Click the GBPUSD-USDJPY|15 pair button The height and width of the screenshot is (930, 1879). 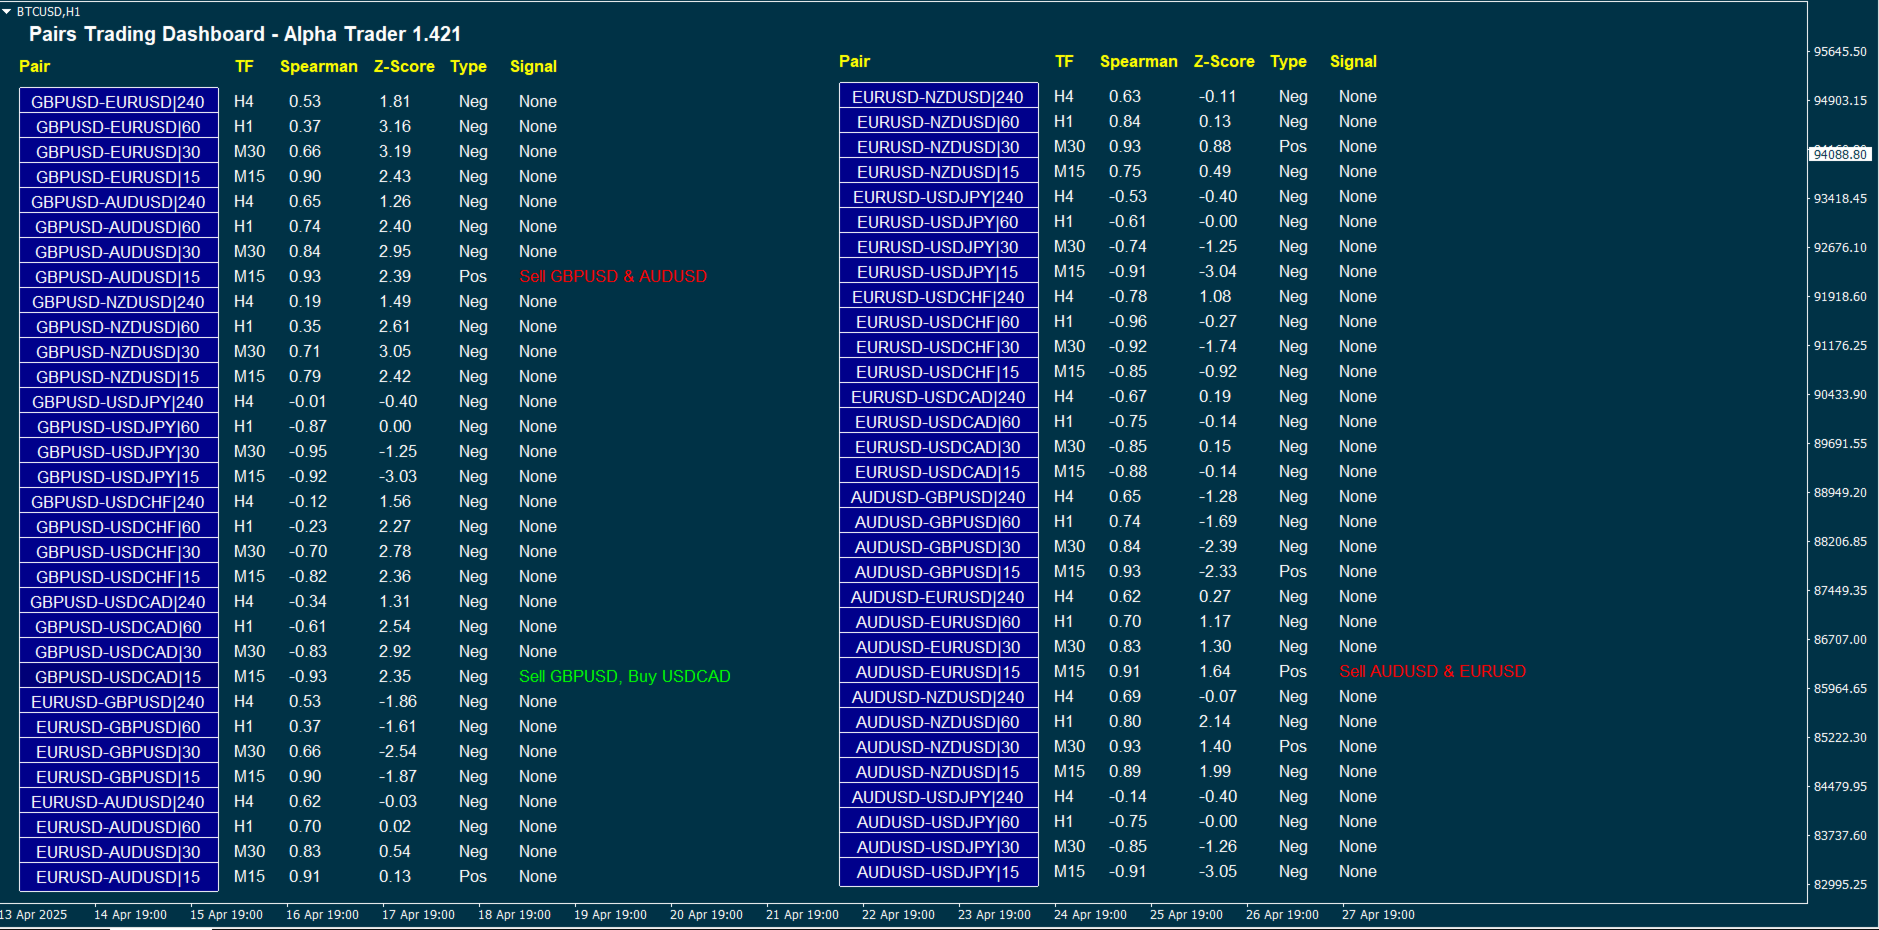tap(119, 477)
